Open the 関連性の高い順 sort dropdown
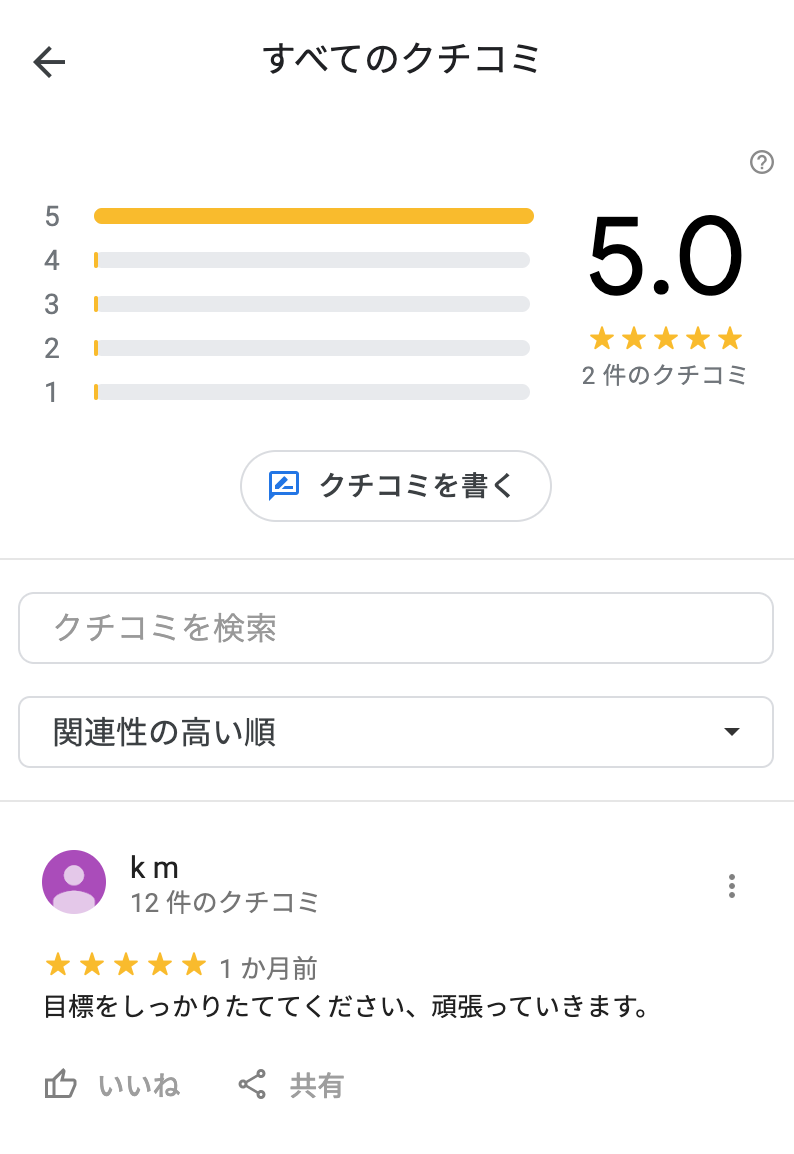Screen dimensions: 794x1154 [x=396, y=732]
